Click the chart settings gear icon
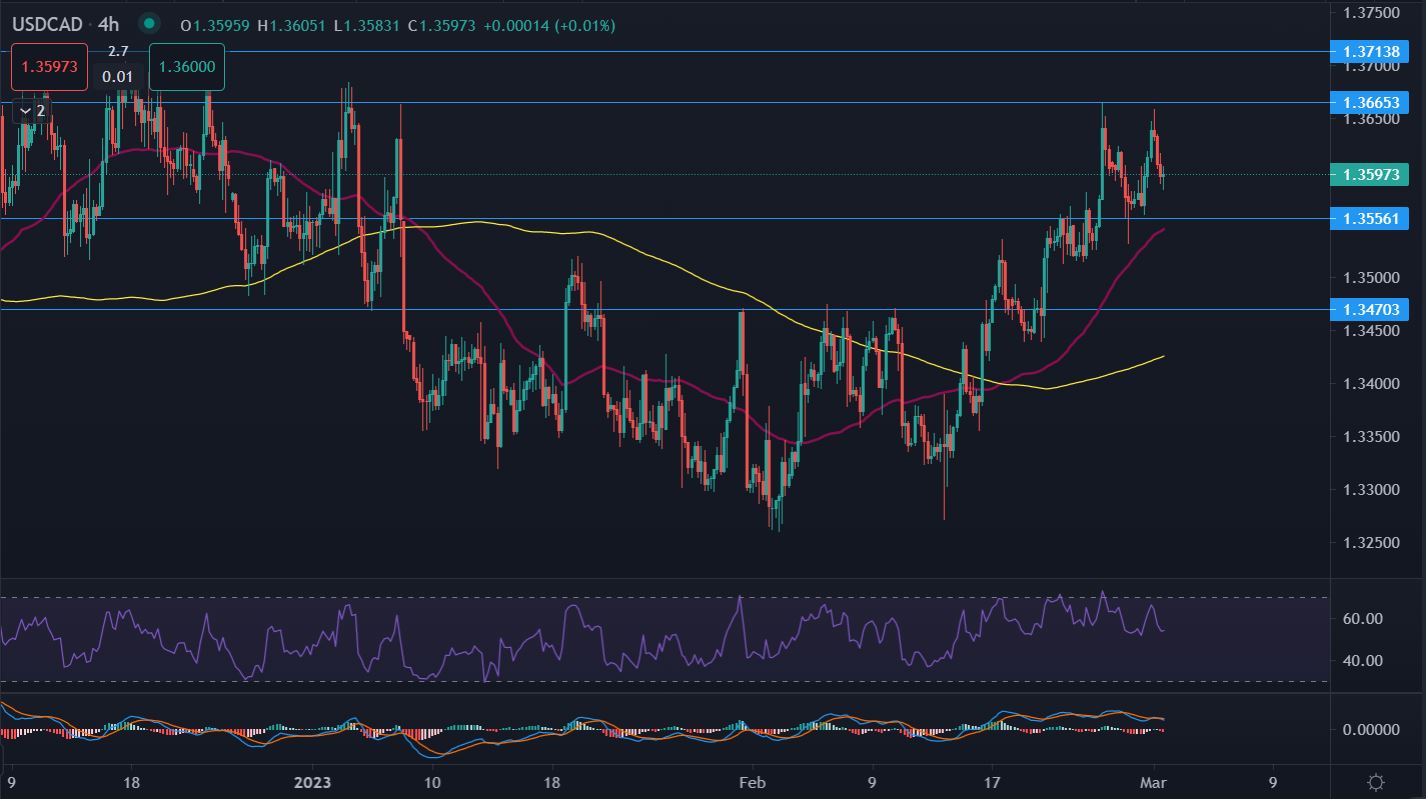1426x799 pixels. [x=1376, y=781]
